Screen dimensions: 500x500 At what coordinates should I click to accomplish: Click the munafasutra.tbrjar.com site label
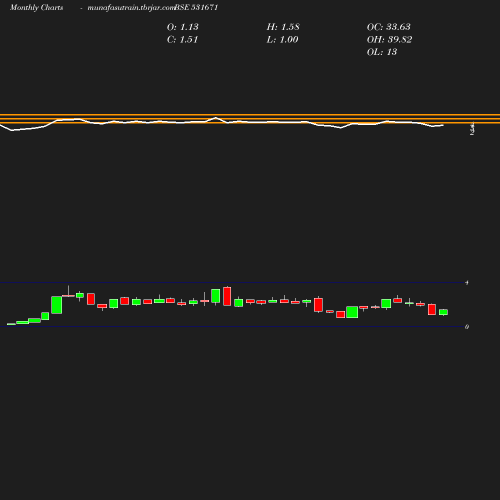pos(131,8)
